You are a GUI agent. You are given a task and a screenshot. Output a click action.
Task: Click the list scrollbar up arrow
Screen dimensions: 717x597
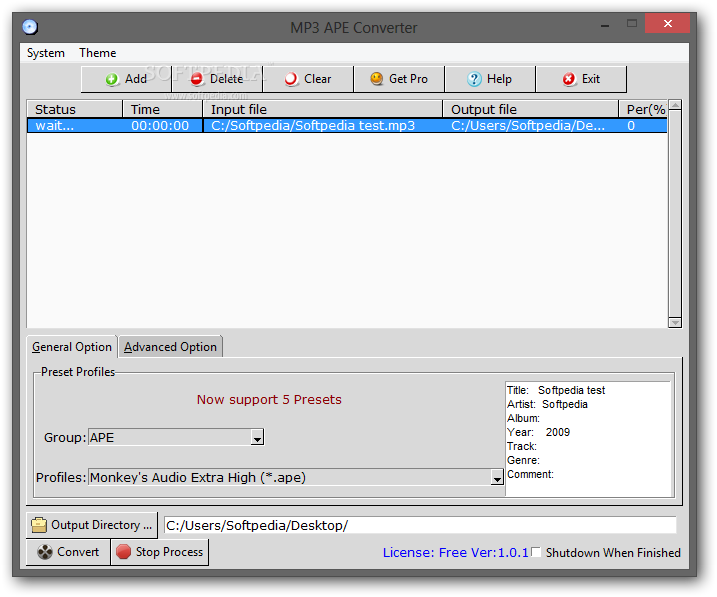(675, 105)
